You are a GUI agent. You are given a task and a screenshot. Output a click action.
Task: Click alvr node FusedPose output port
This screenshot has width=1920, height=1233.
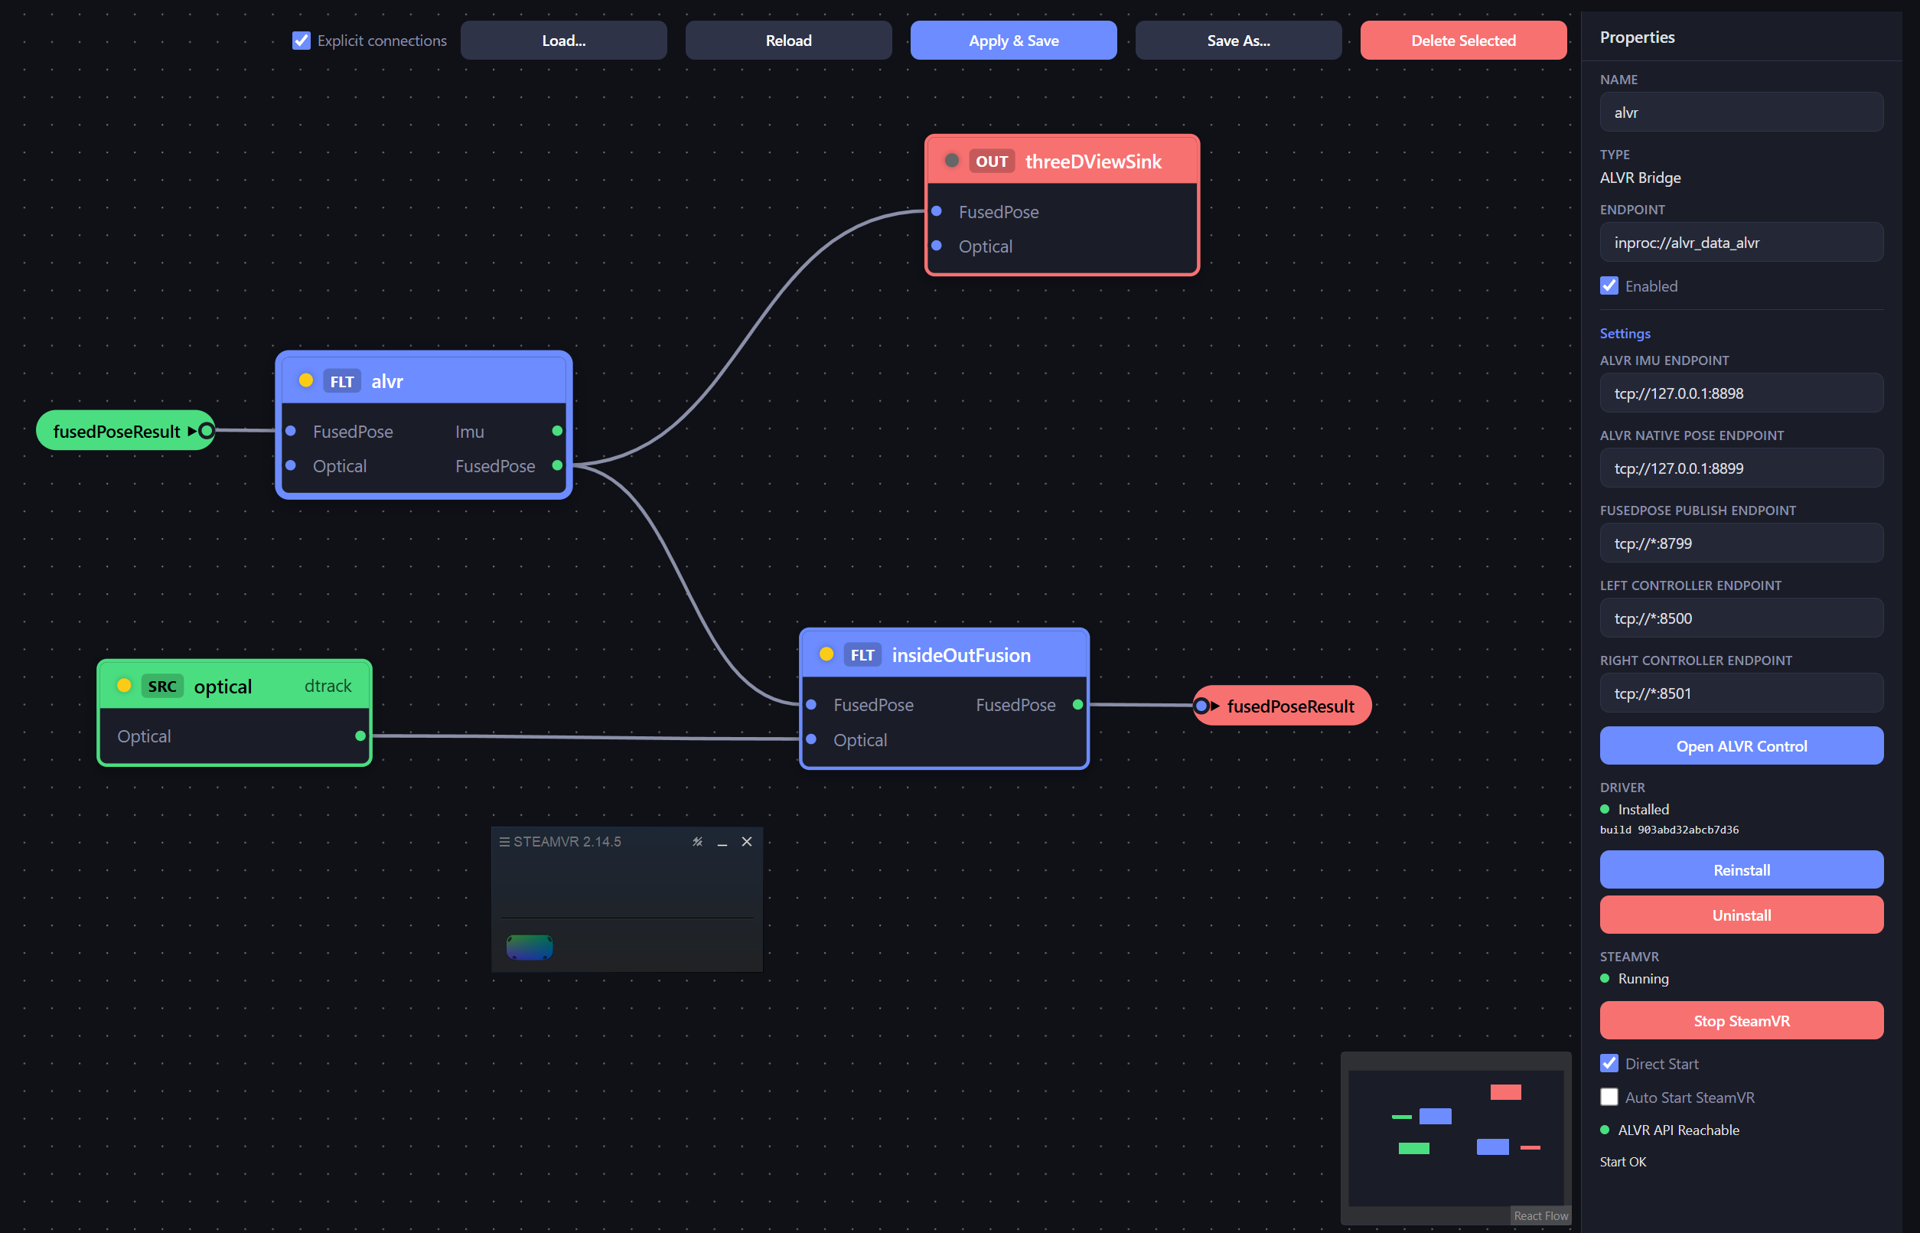point(557,466)
